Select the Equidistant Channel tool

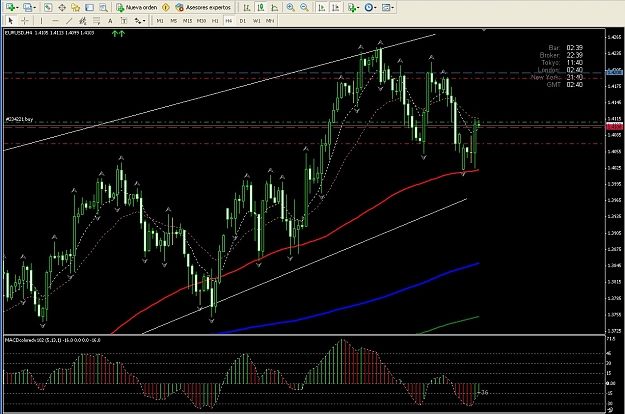83,21
